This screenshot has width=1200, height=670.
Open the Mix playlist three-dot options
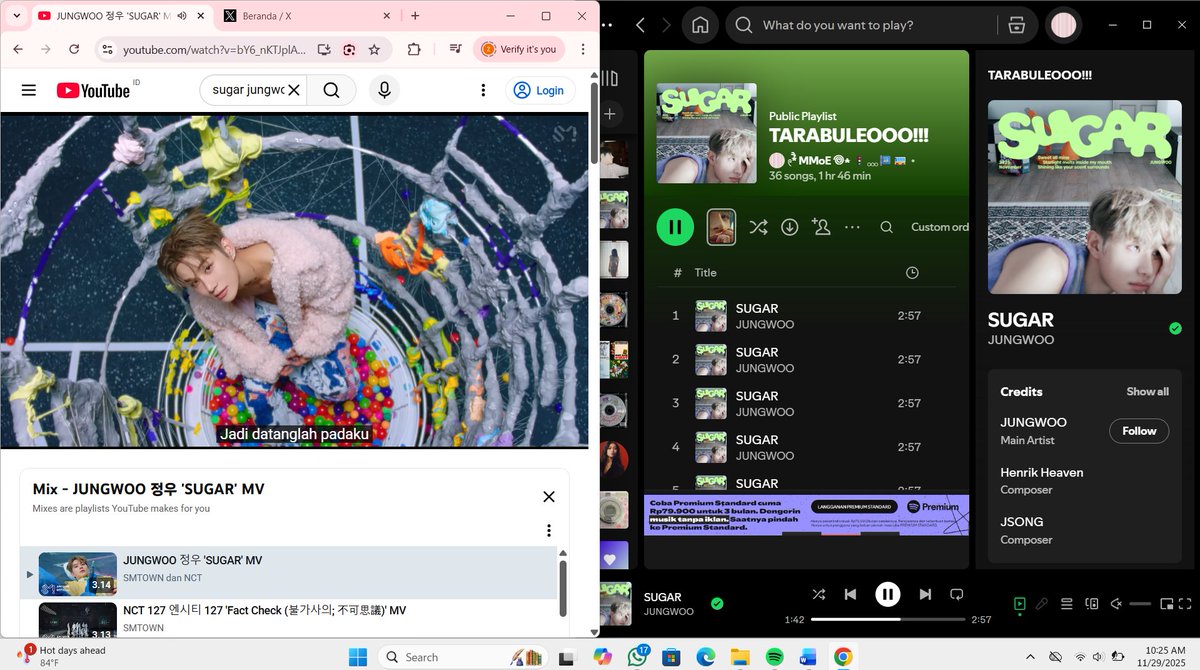point(549,530)
